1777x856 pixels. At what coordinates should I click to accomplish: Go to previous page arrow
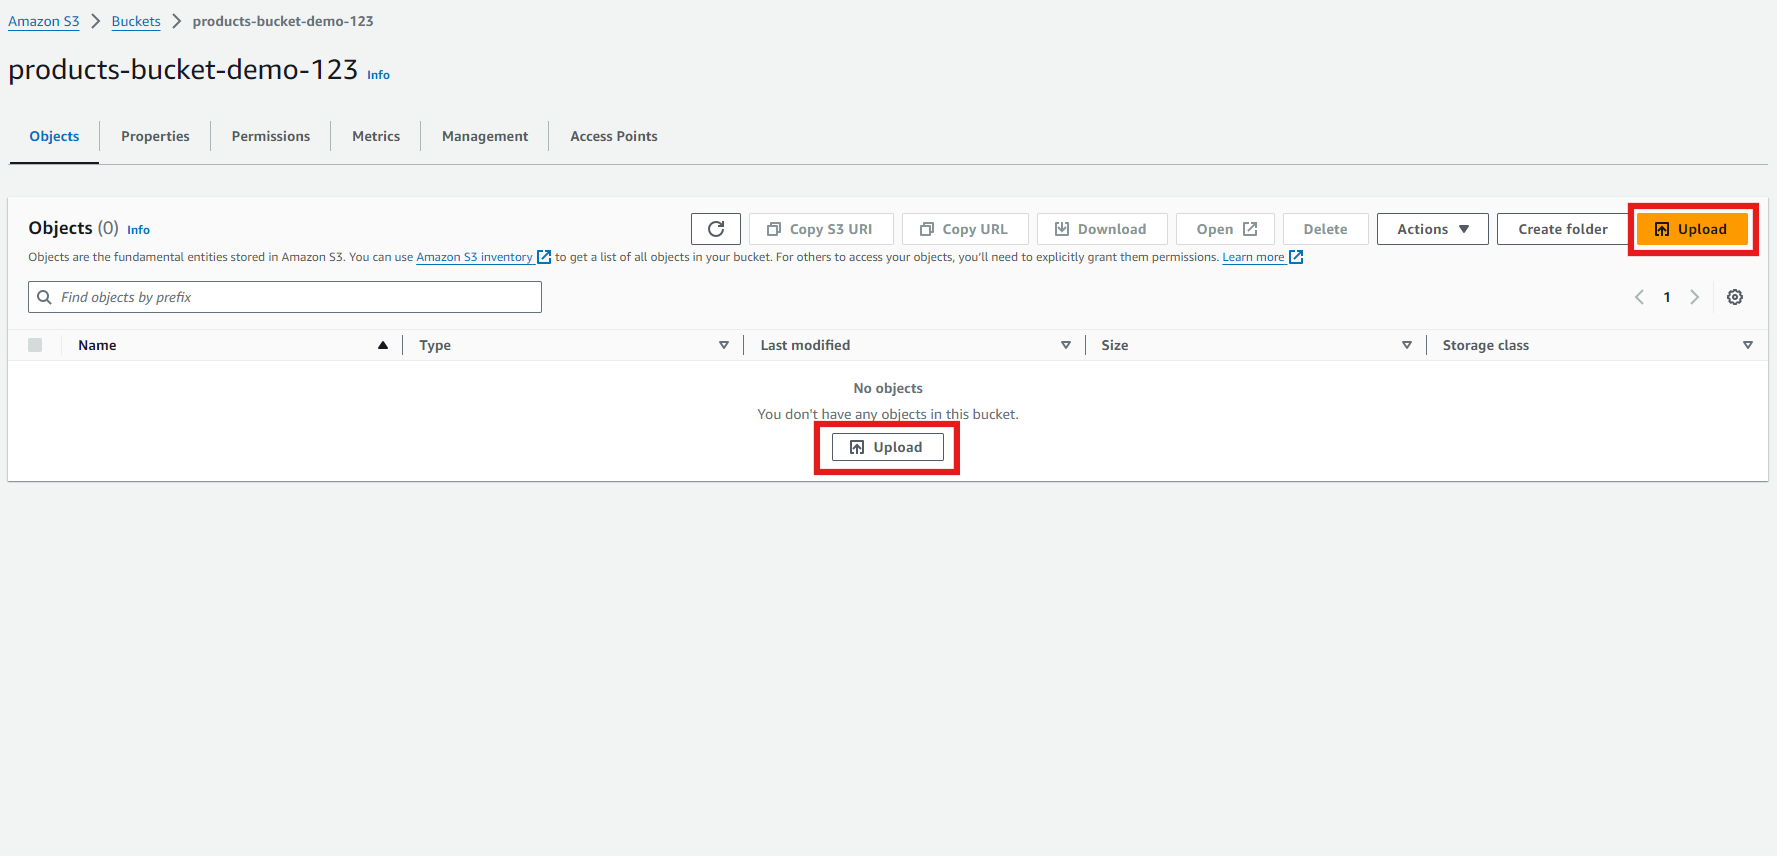pyautogui.click(x=1639, y=297)
